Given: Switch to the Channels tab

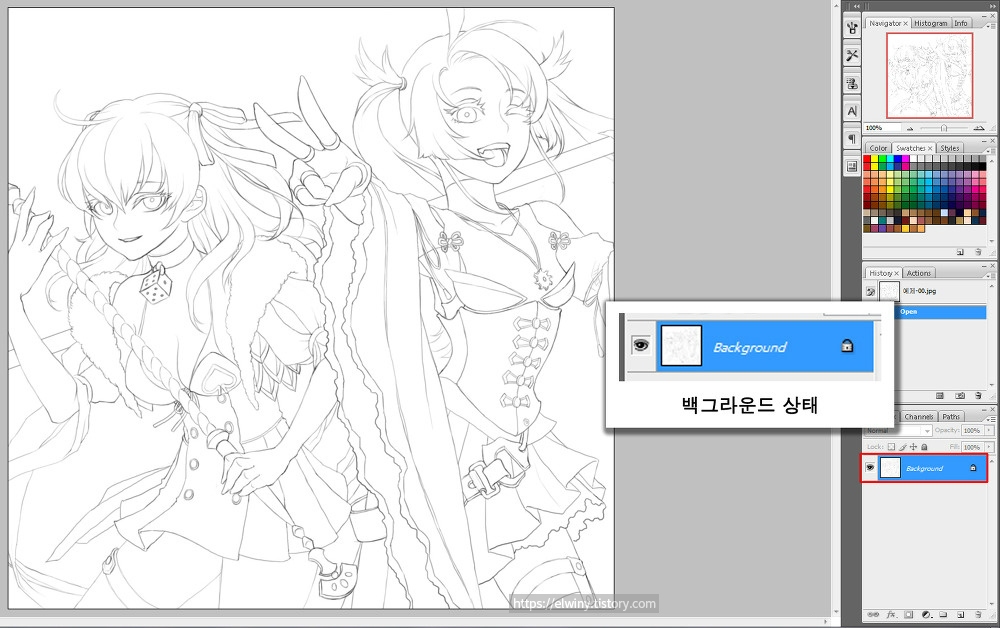Looking at the screenshot, I should 918,416.
